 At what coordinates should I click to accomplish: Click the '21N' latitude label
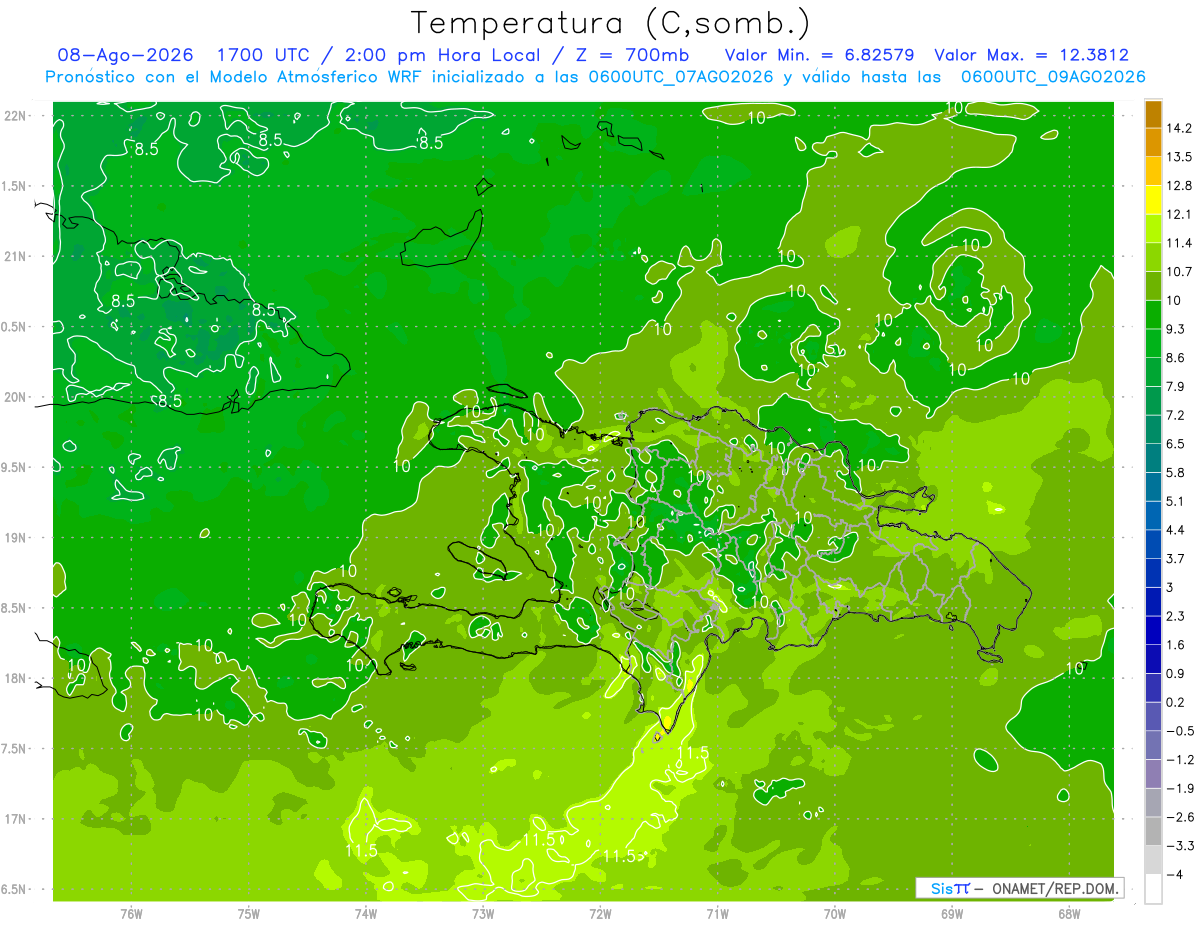14,257
